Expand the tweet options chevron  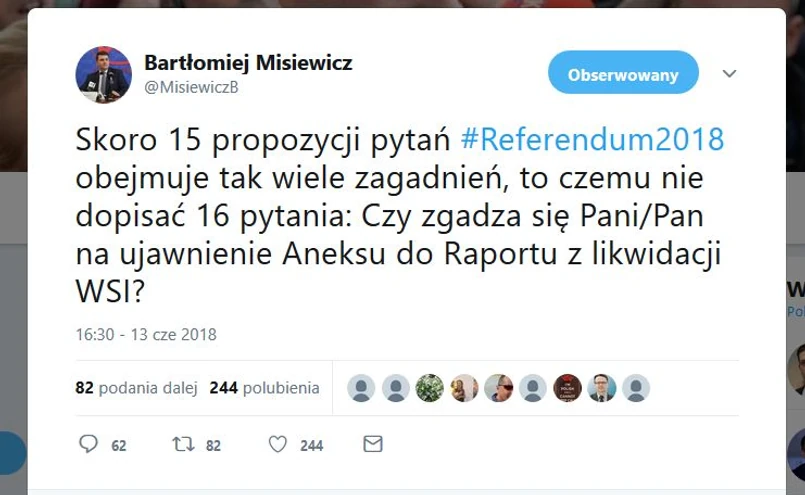coord(730,73)
